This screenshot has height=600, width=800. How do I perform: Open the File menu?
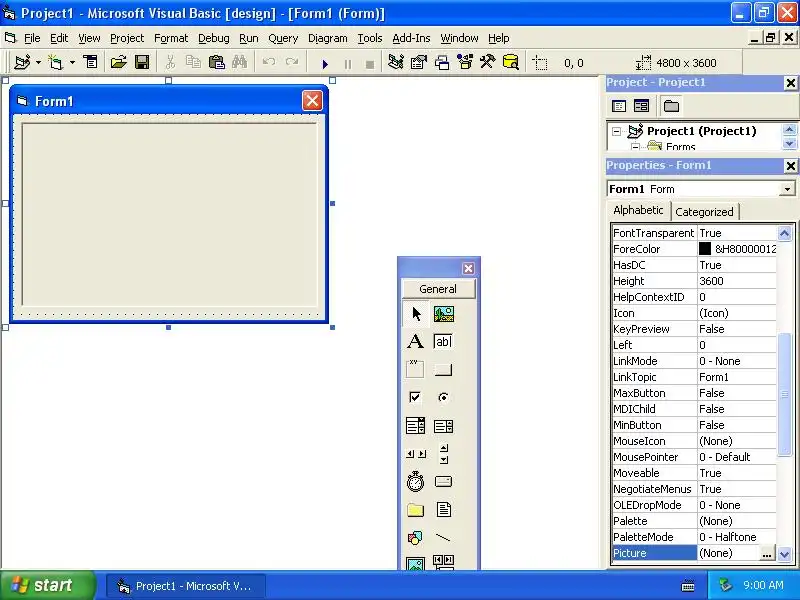[x=32, y=38]
